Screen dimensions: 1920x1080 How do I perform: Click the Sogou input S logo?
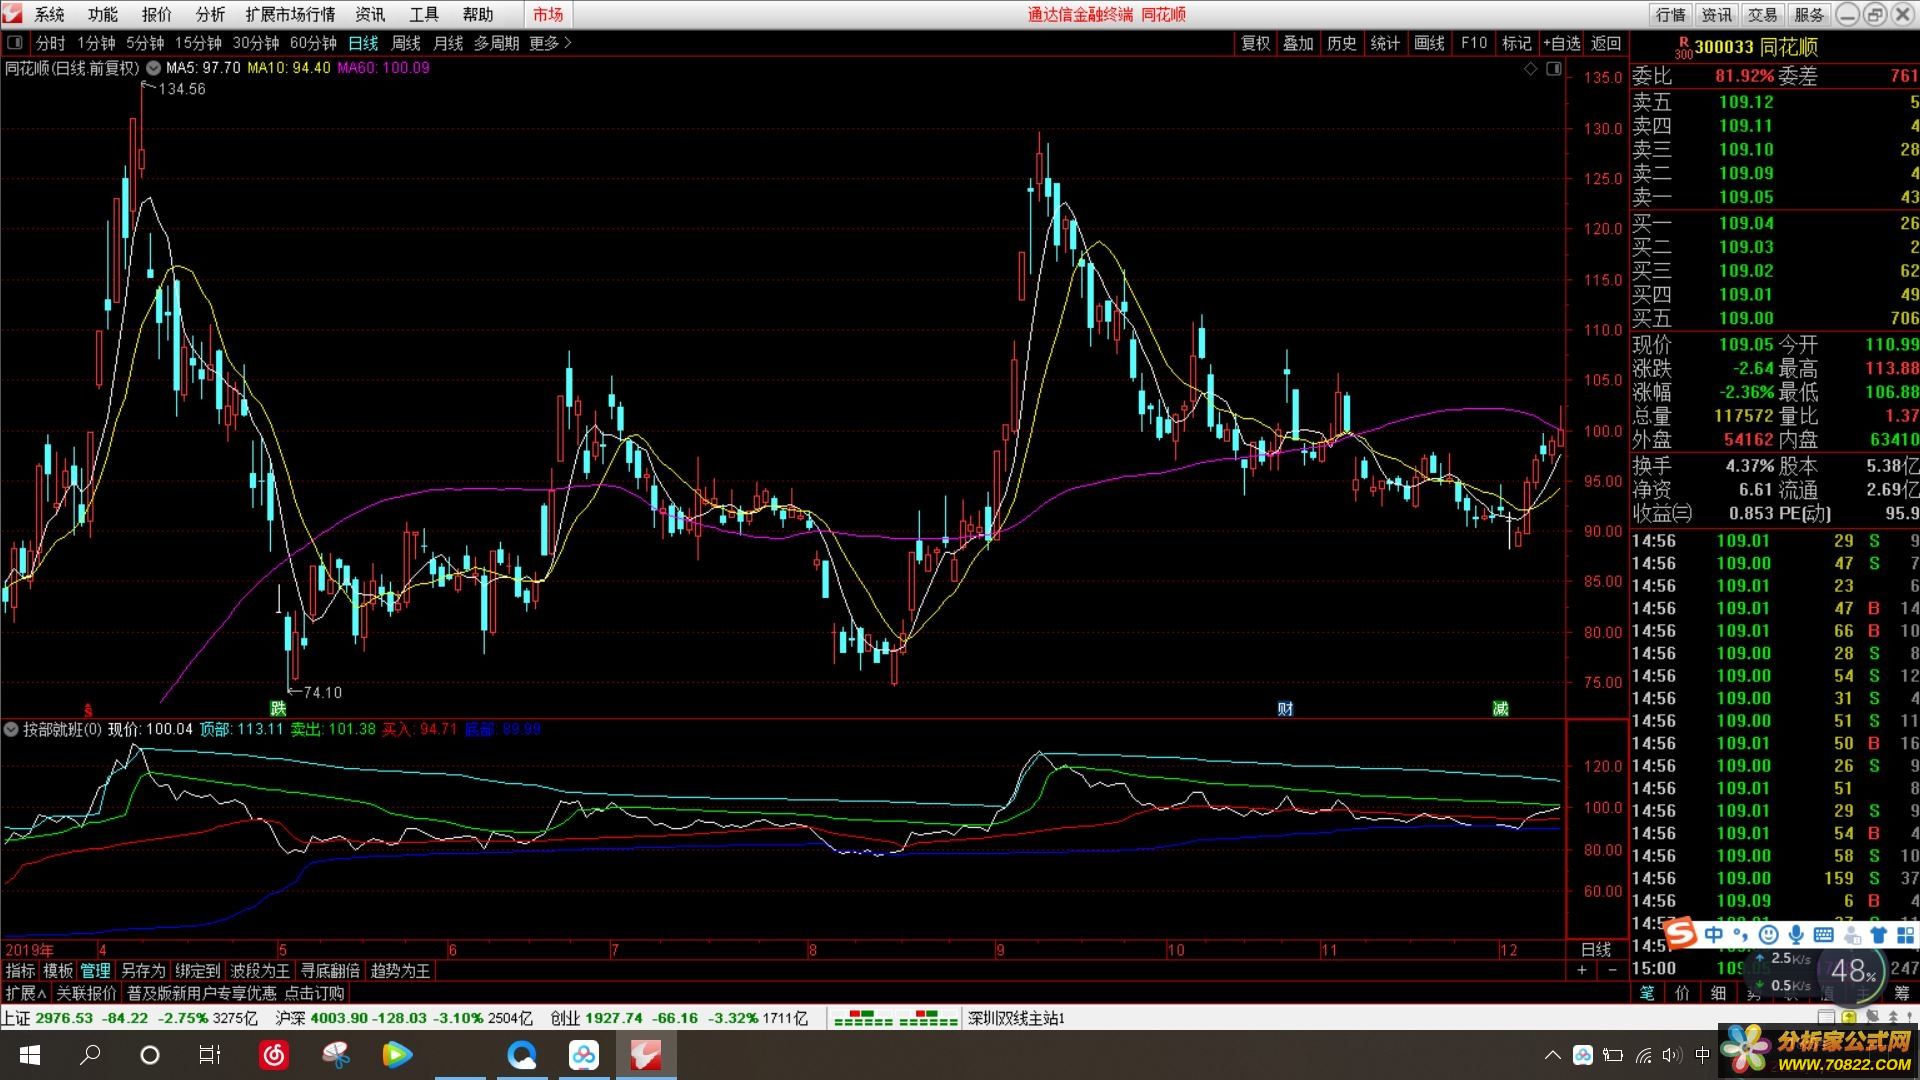click(x=1681, y=934)
